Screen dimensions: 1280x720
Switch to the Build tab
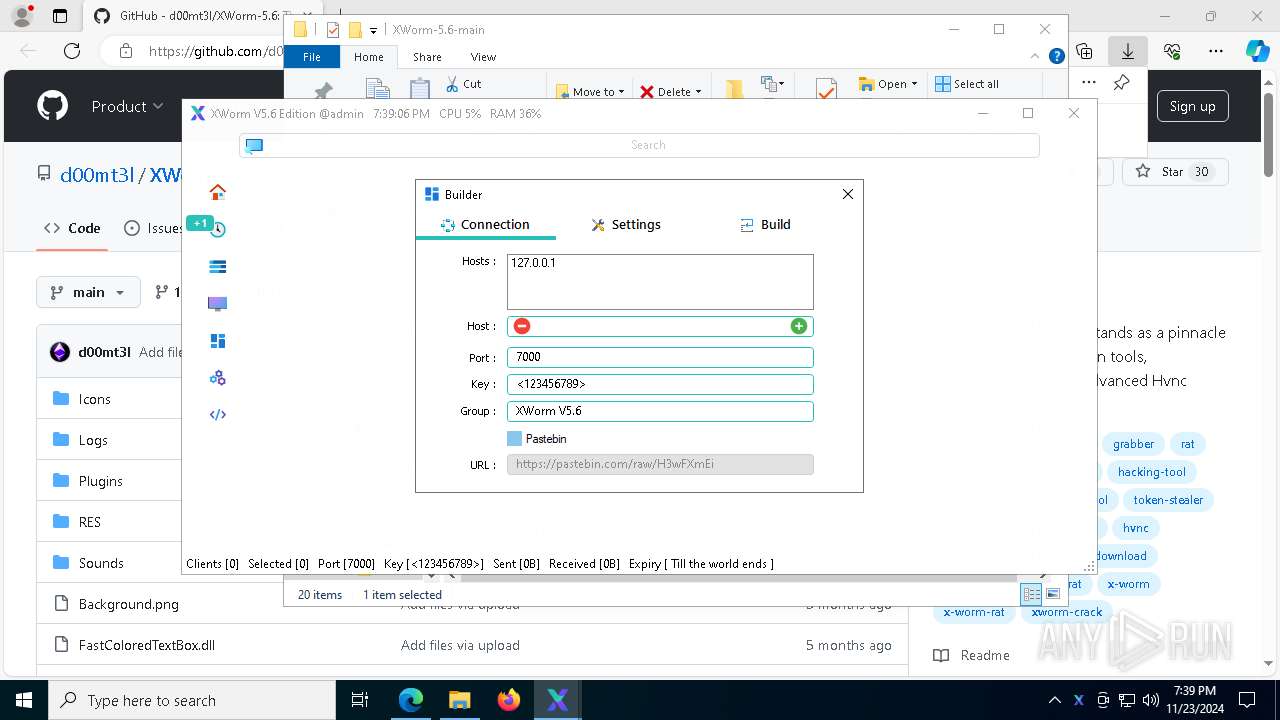pyautogui.click(x=765, y=224)
